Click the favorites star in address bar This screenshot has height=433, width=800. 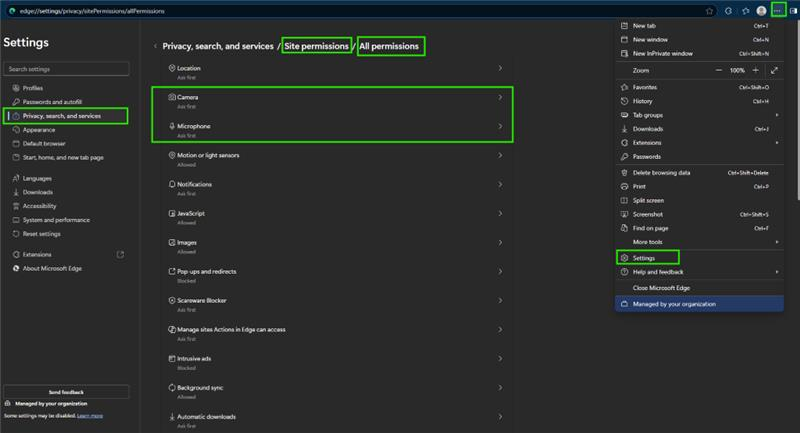709,11
